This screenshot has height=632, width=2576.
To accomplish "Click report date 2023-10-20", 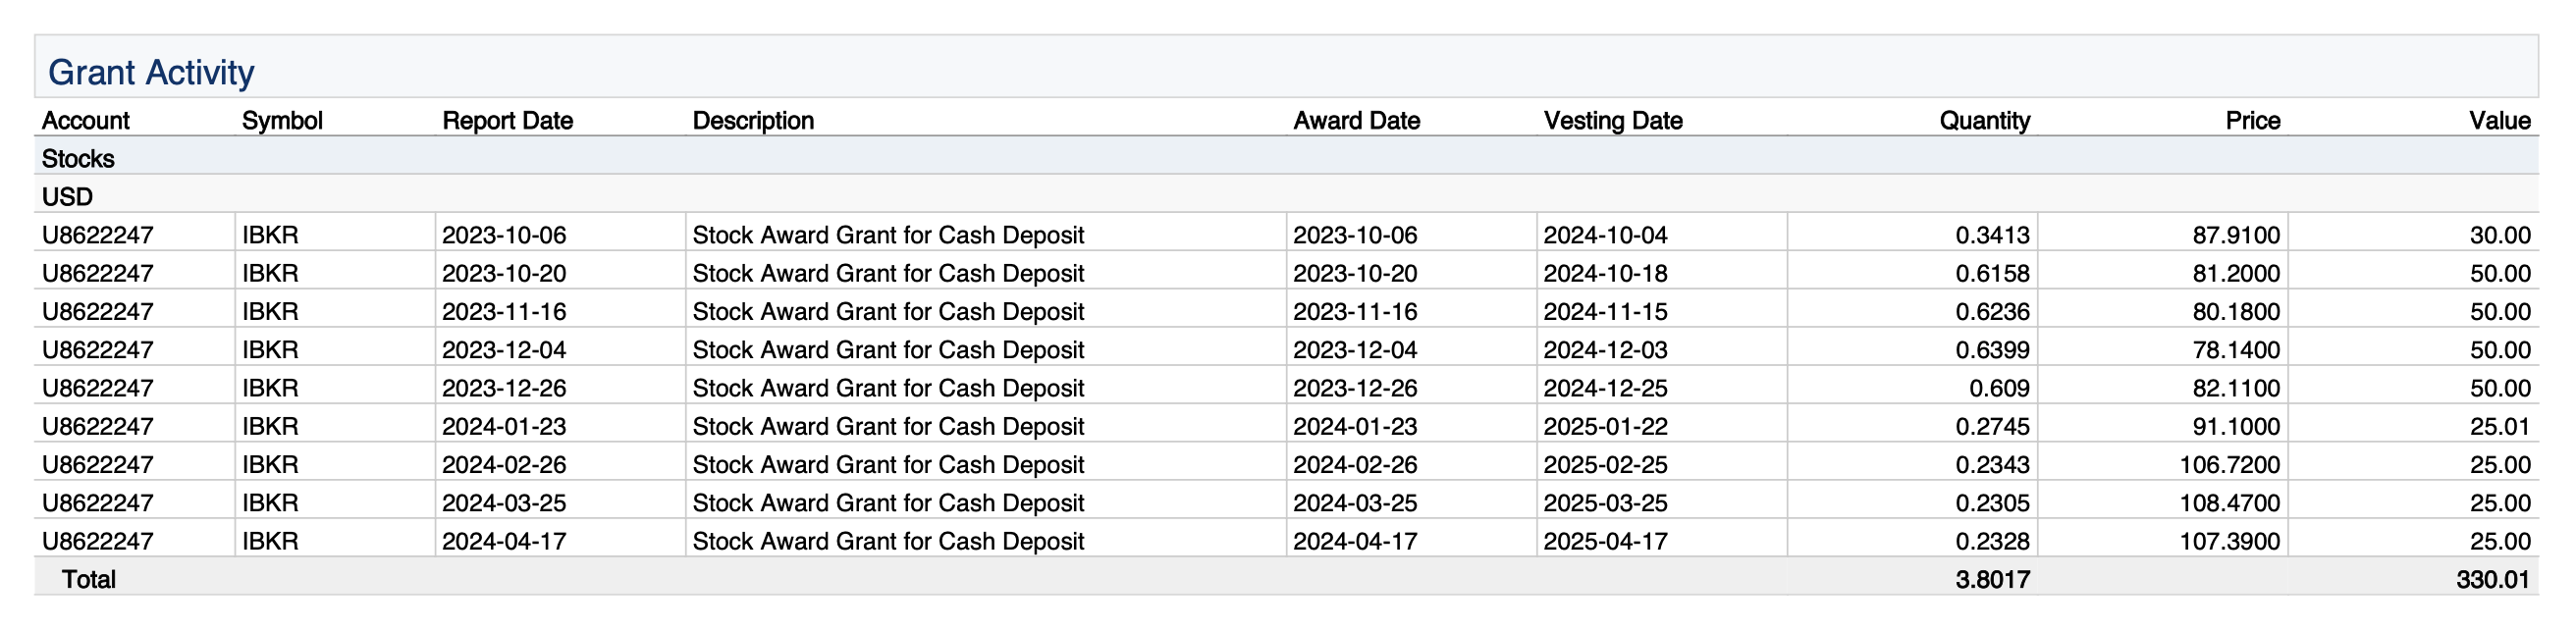I will coord(504,273).
